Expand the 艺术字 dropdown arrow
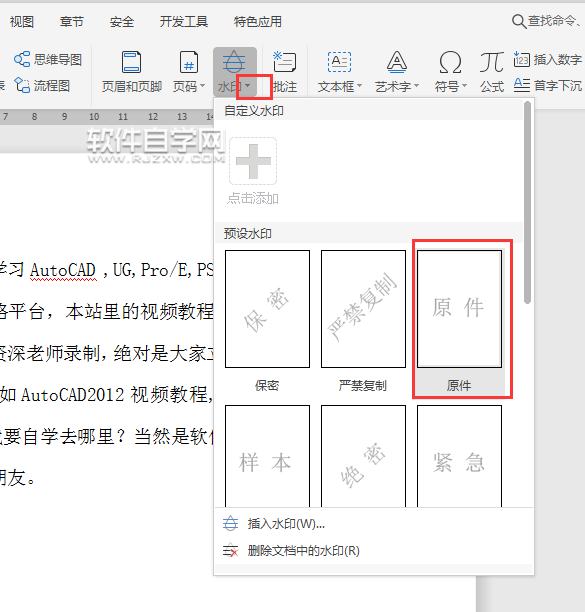 point(416,85)
